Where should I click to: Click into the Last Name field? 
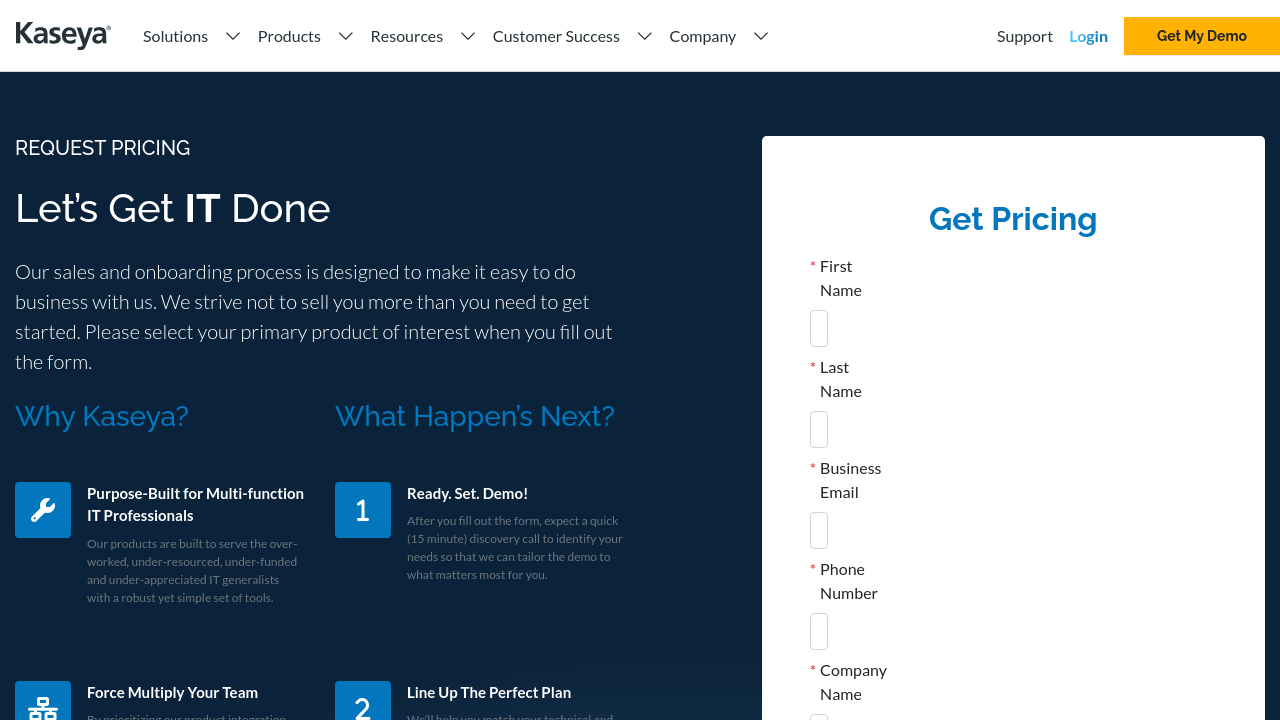pyautogui.click(x=819, y=429)
